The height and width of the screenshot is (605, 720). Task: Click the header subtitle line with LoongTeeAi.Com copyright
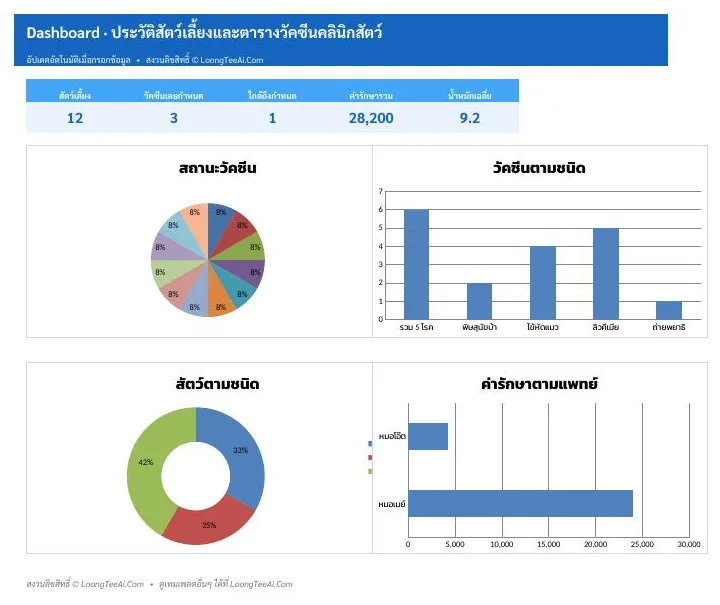tap(145, 60)
